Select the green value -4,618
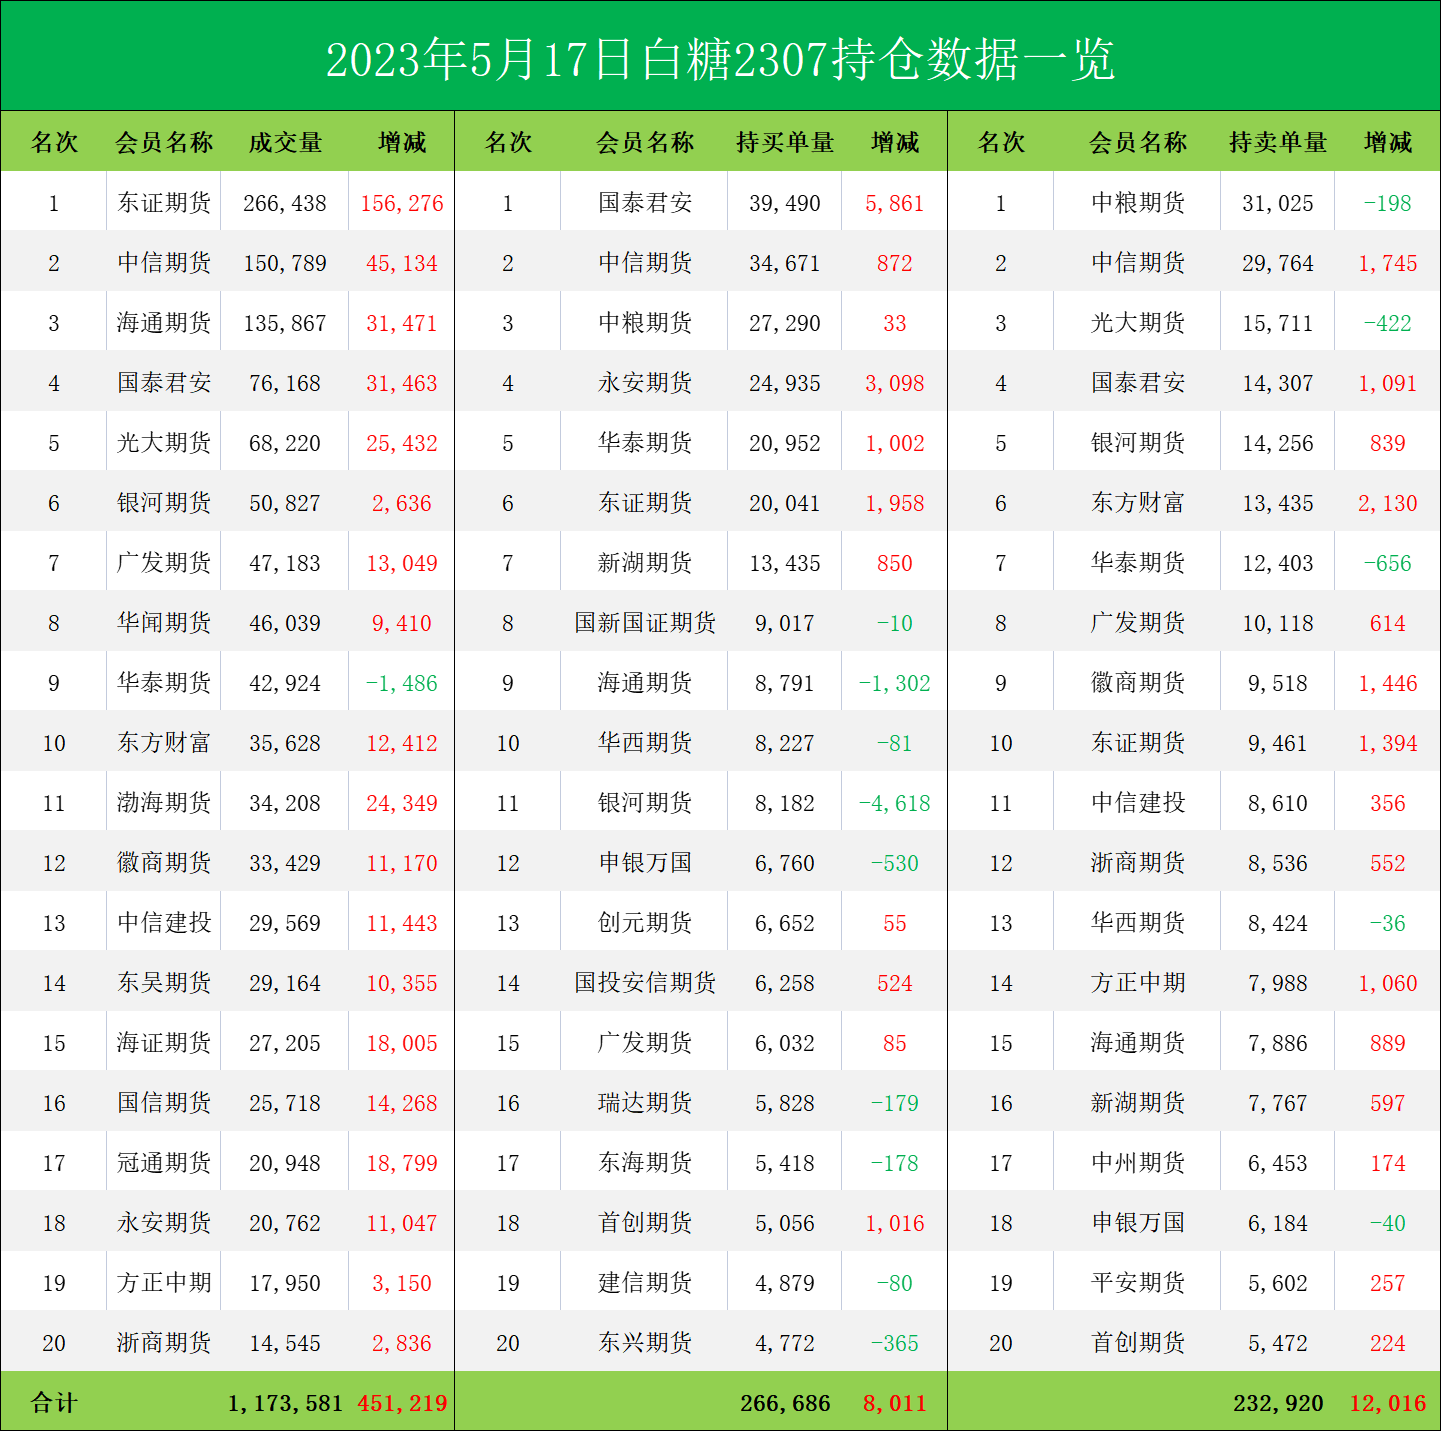This screenshot has height=1432, width=1442. (895, 803)
